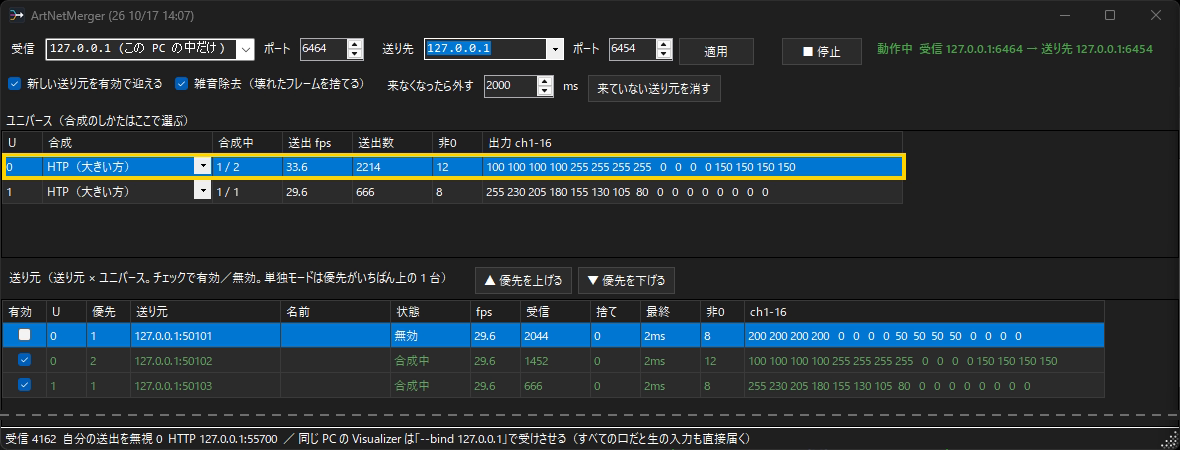Click the 出力 ch1-16 column header

[692, 142]
